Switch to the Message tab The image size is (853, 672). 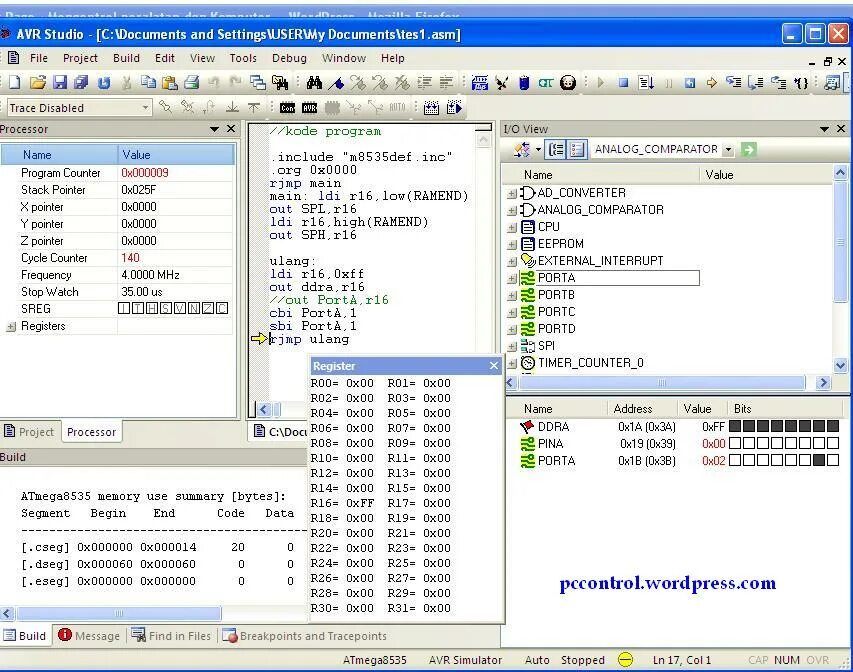coord(89,636)
